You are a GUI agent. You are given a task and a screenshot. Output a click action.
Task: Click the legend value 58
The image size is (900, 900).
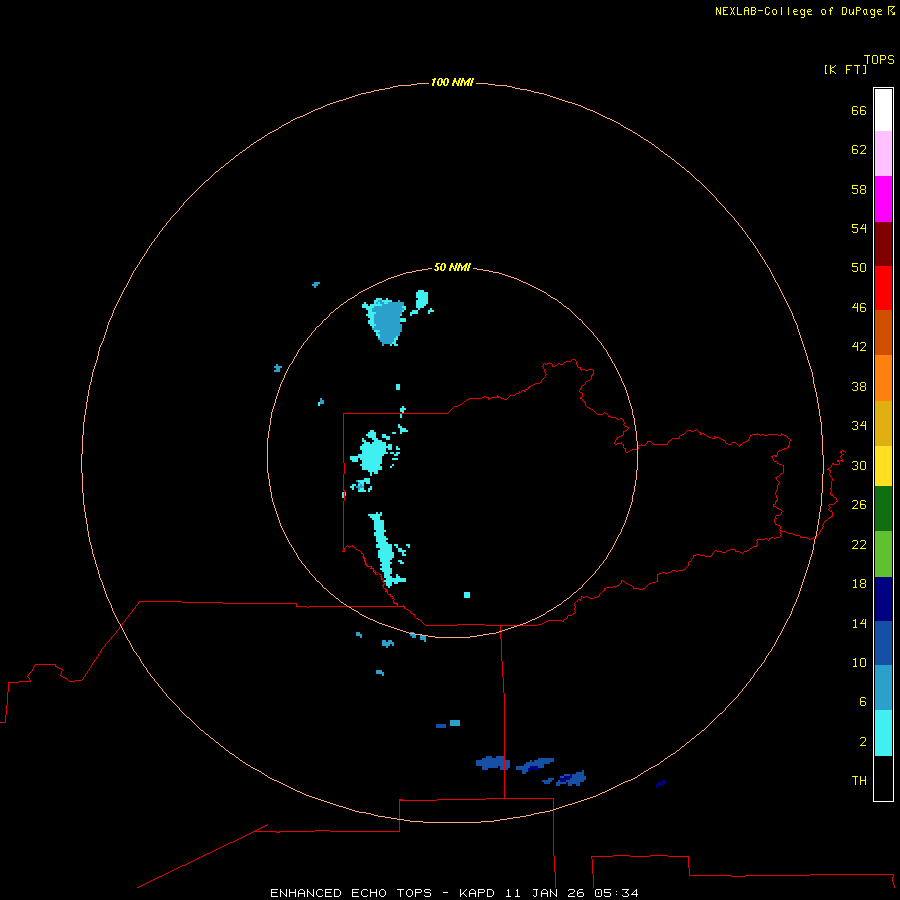click(x=859, y=189)
